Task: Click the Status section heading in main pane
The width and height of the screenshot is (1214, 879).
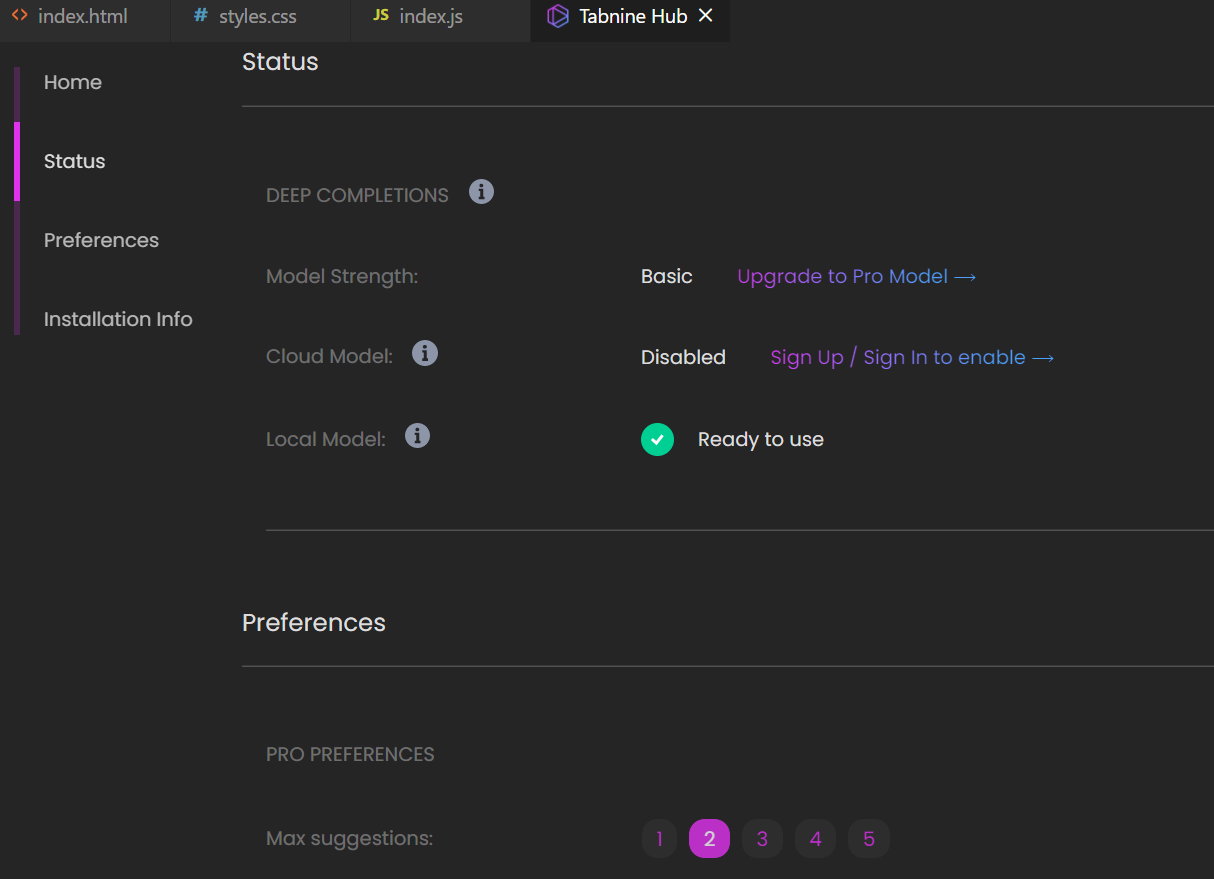Action: (x=280, y=61)
